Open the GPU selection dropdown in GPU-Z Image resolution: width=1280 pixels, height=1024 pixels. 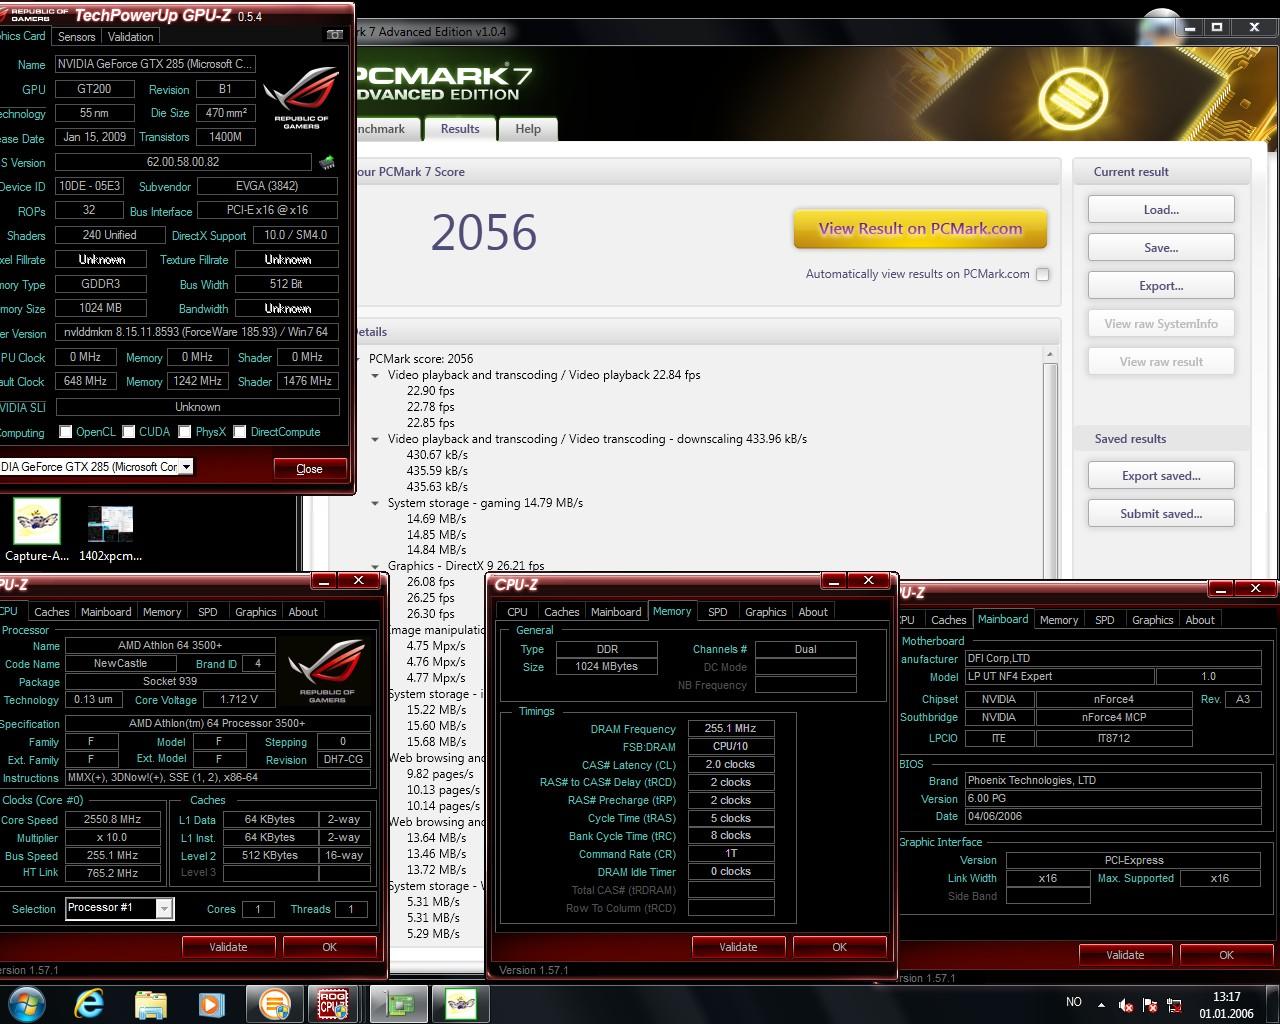186,467
